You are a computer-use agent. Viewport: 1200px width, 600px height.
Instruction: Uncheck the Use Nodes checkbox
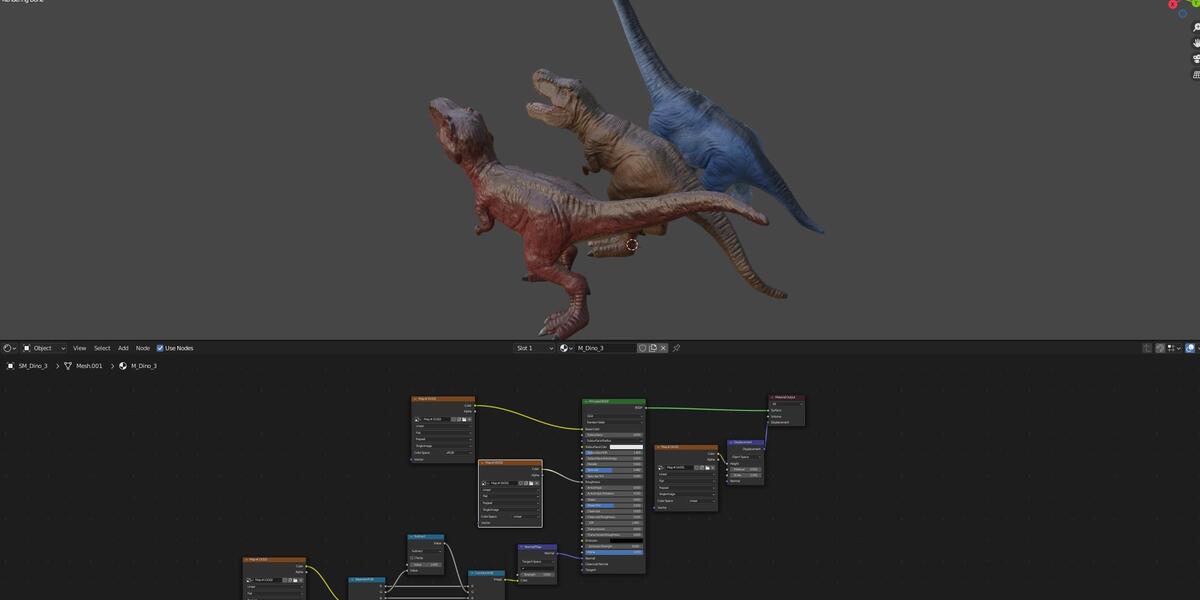(160, 348)
